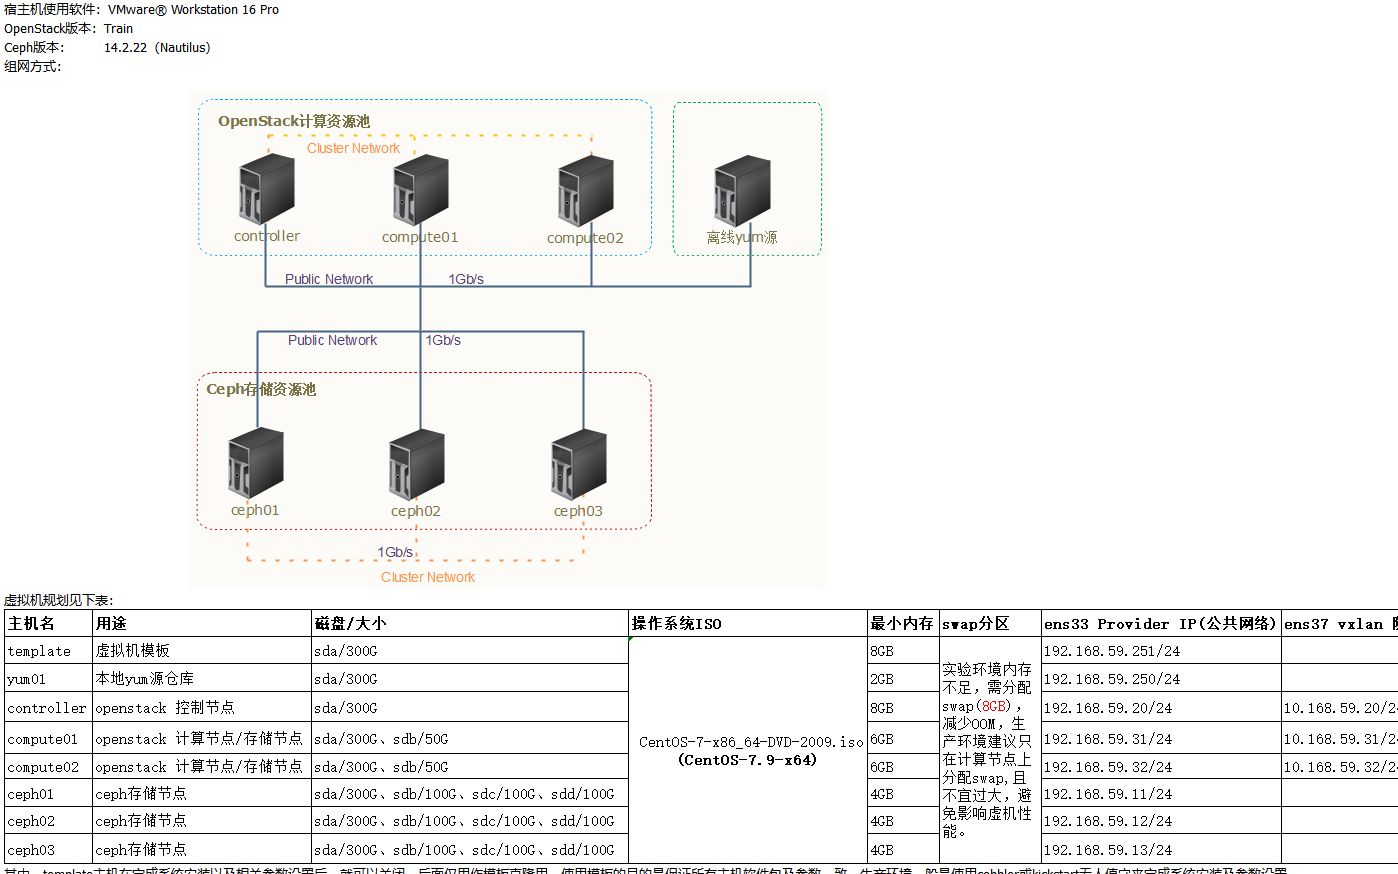Select the 操作系统ISO column header
1398x874 pixels.
coord(748,623)
